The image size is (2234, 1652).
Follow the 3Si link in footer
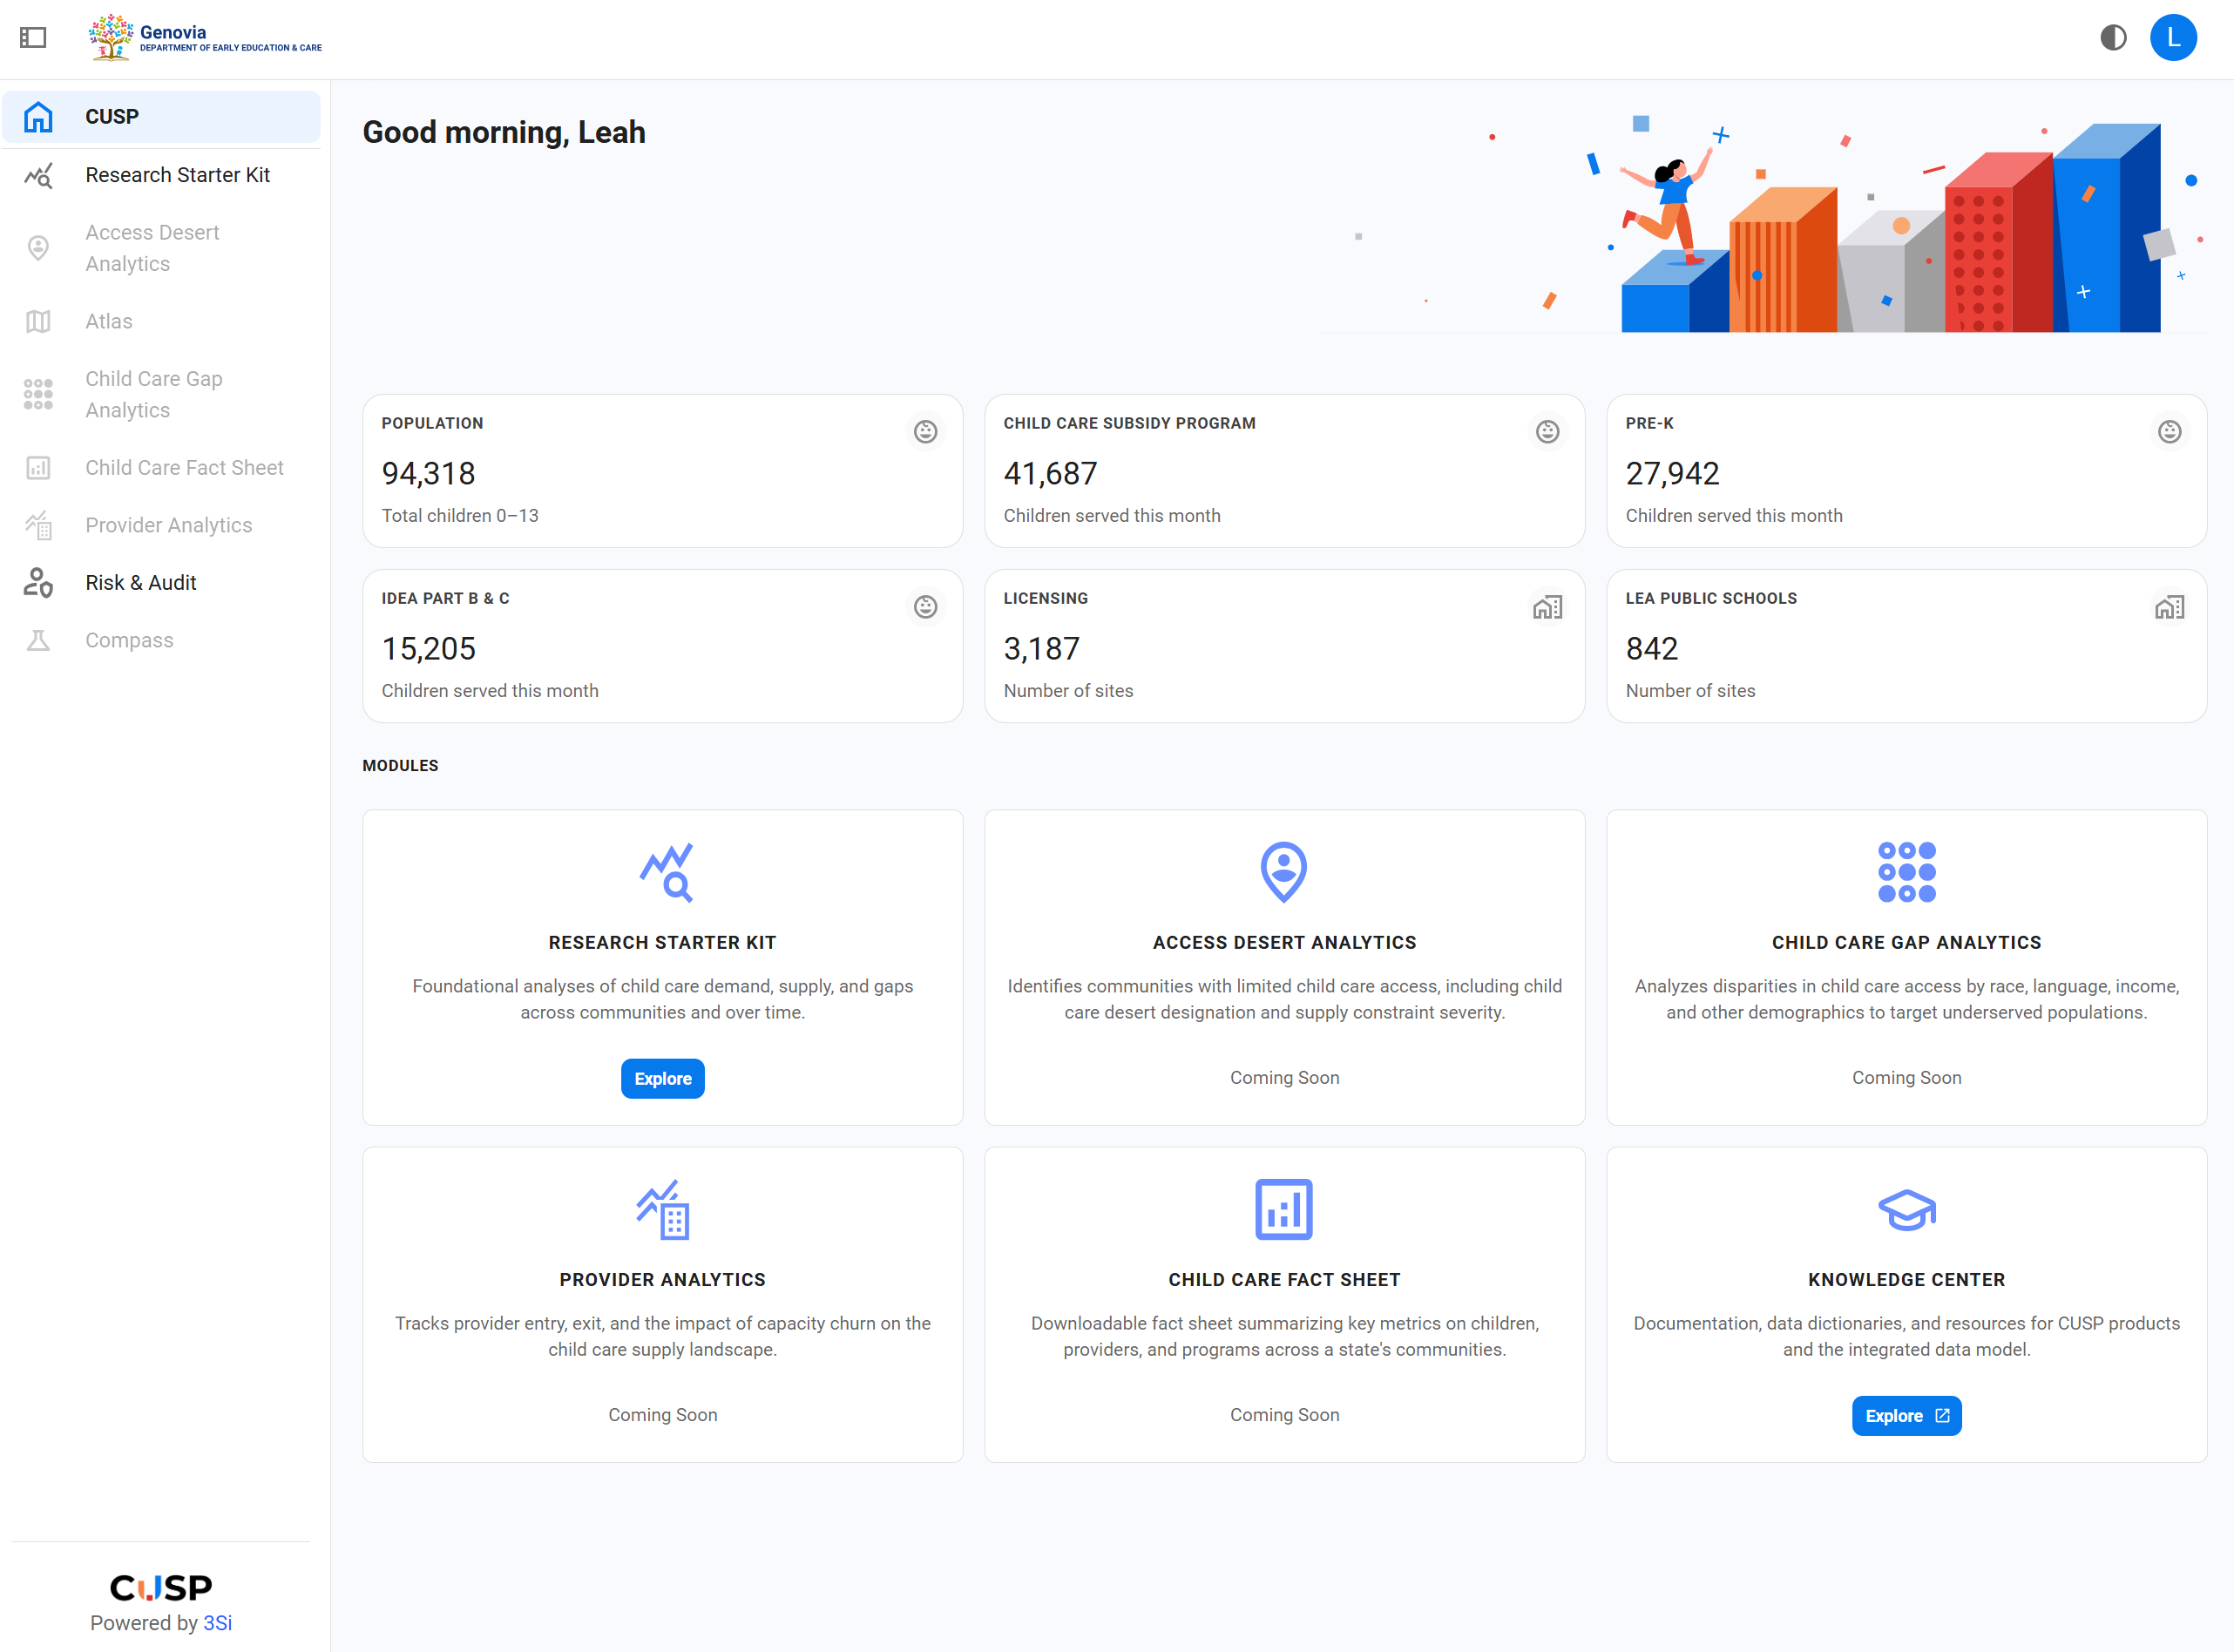217,1623
